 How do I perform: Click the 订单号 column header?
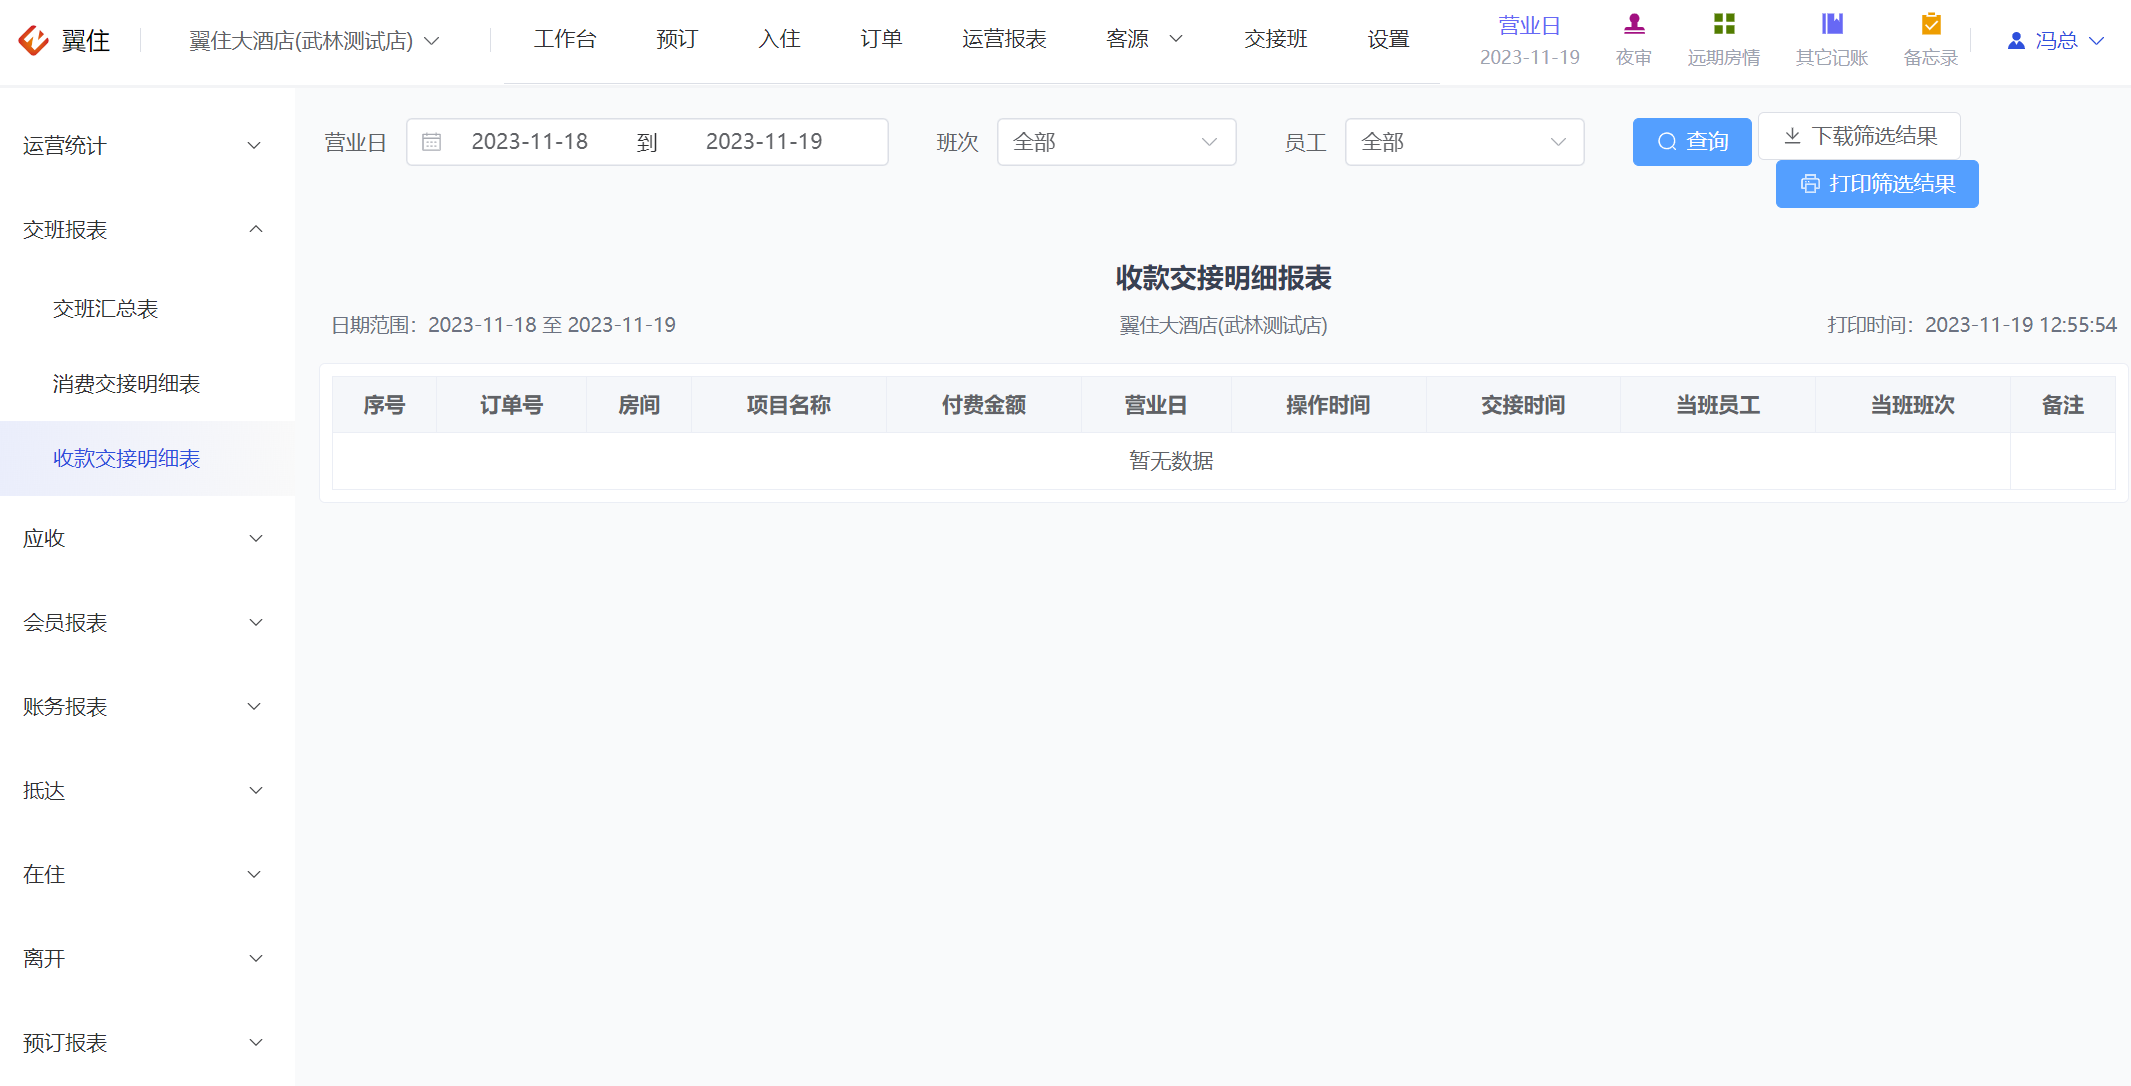click(511, 405)
